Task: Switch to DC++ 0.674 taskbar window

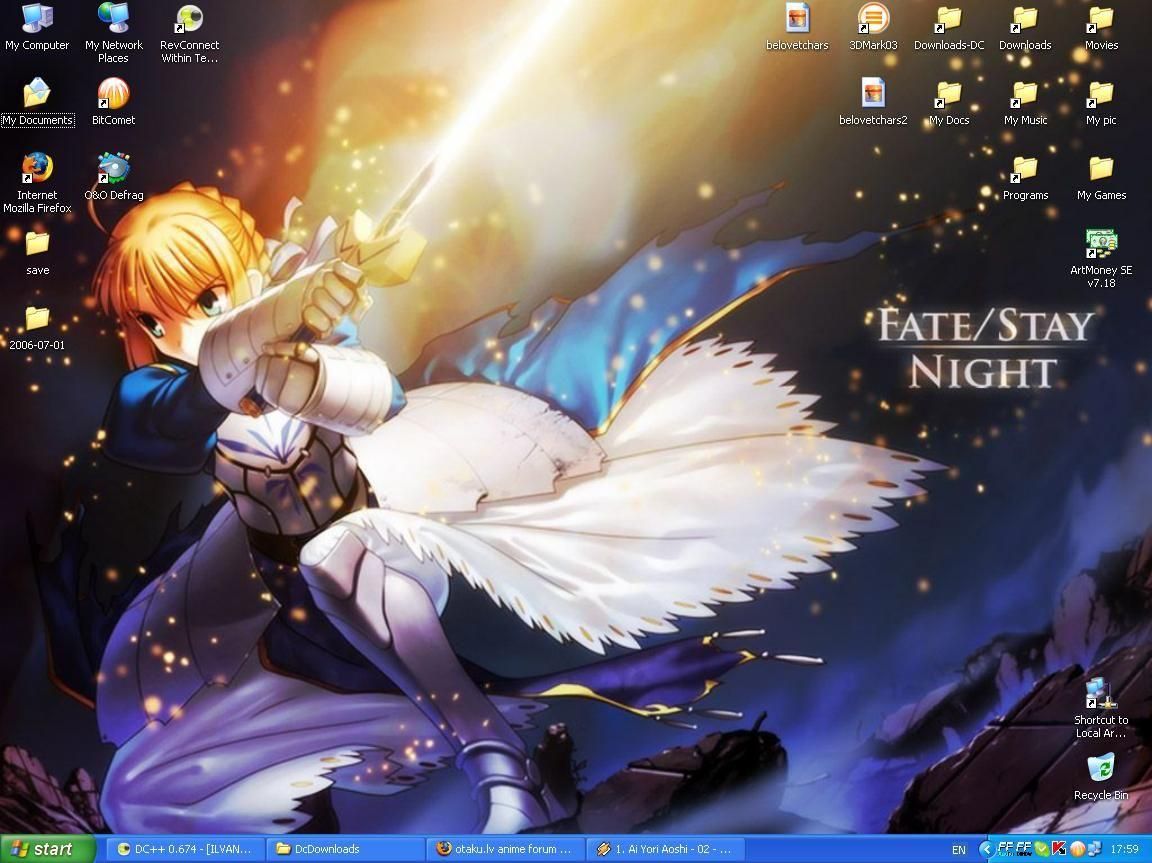Action: [185, 849]
